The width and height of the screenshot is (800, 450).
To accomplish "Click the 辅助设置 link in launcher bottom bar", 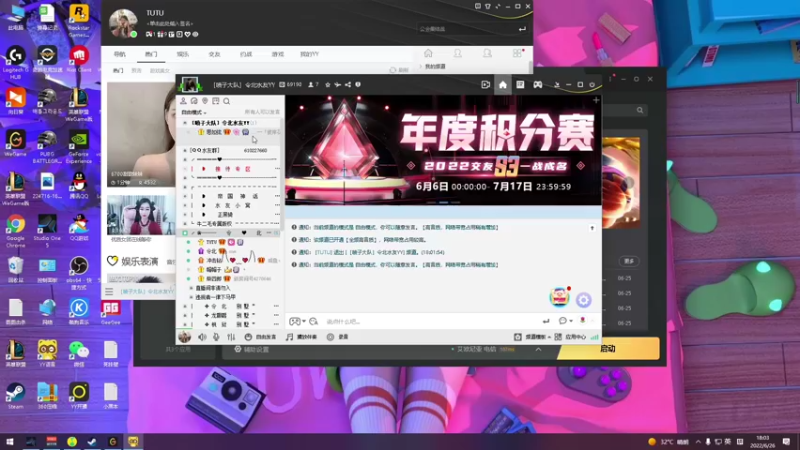I will point(252,349).
